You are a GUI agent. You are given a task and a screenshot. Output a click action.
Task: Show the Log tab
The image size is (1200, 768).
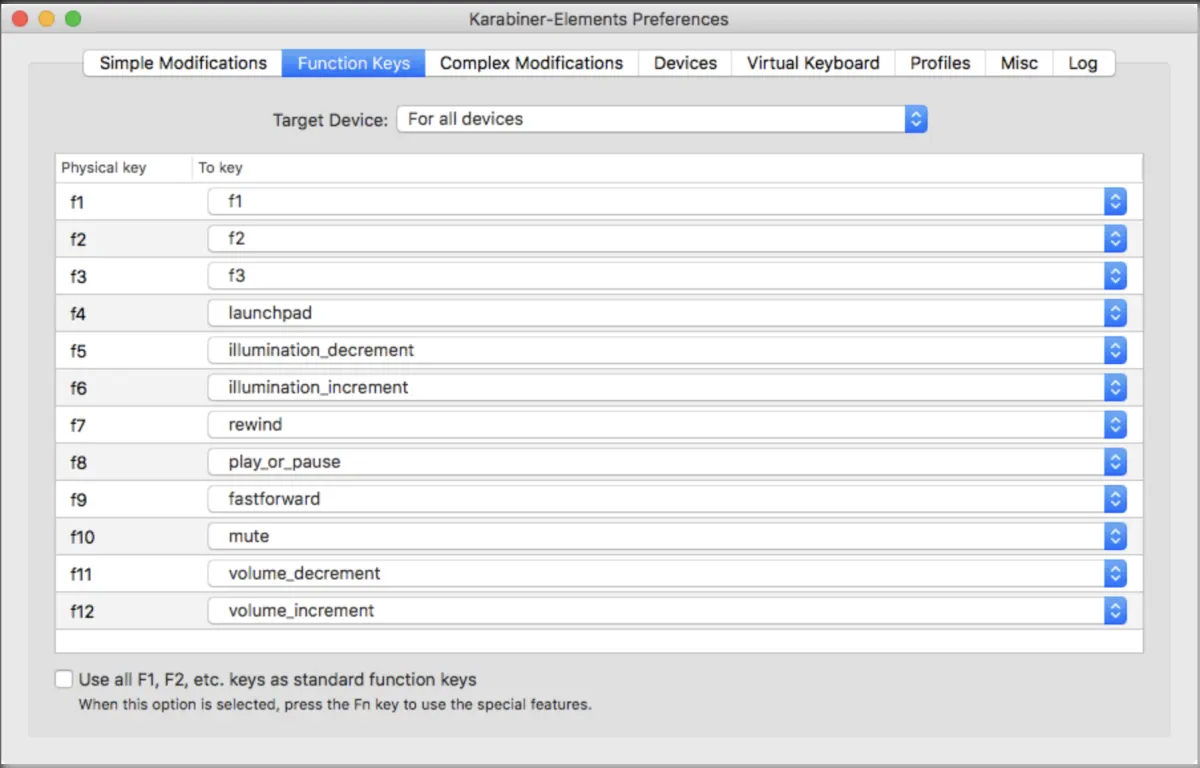click(1083, 63)
